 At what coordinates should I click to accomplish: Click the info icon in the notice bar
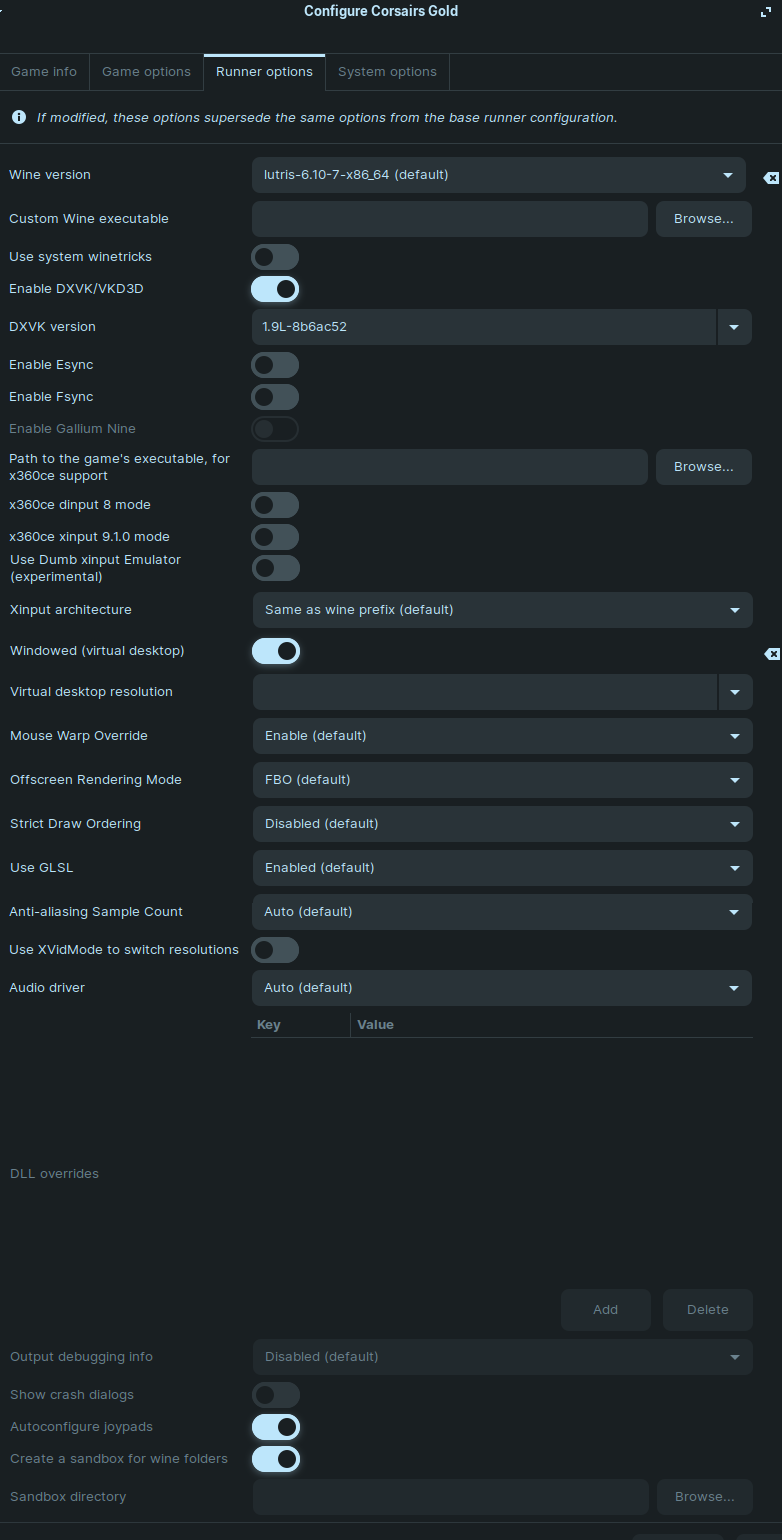pos(19,117)
